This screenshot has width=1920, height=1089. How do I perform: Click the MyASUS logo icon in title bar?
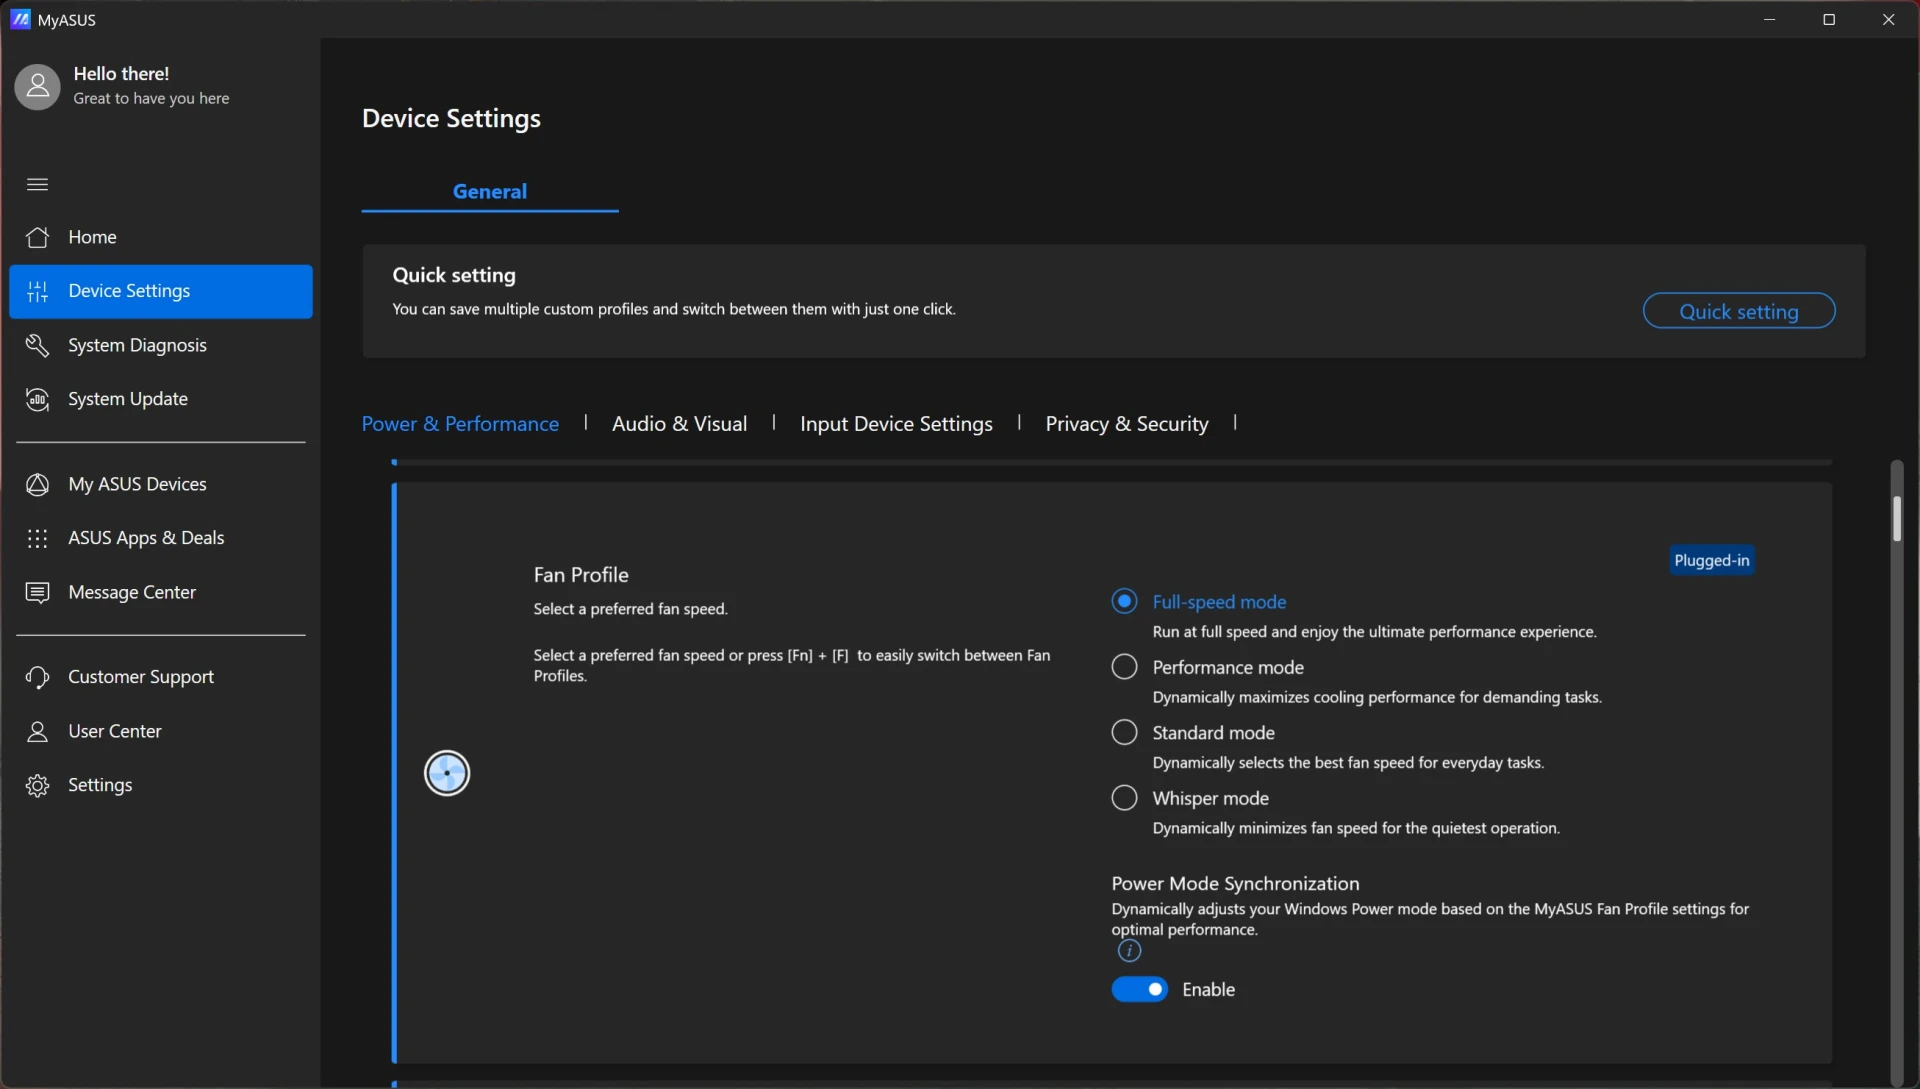coord(20,19)
